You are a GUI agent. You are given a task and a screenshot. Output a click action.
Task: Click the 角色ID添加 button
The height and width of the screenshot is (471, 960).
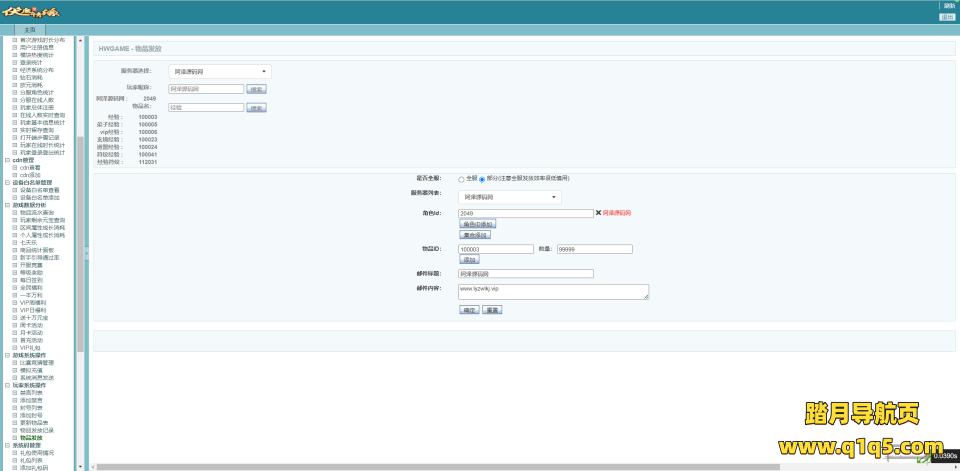click(478, 225)
